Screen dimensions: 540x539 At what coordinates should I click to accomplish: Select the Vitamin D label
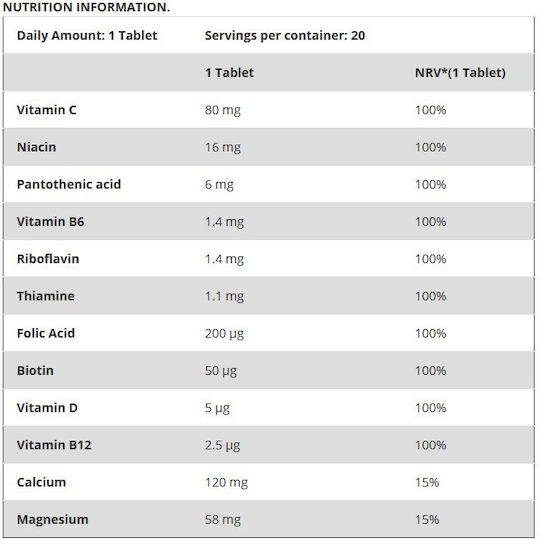(47, 408)
